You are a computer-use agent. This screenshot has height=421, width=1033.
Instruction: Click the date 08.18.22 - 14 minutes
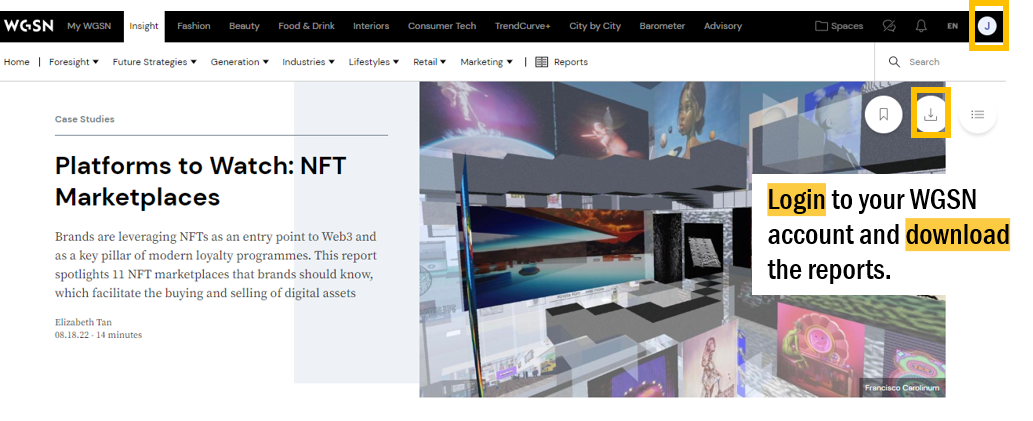tap(98, 335)
